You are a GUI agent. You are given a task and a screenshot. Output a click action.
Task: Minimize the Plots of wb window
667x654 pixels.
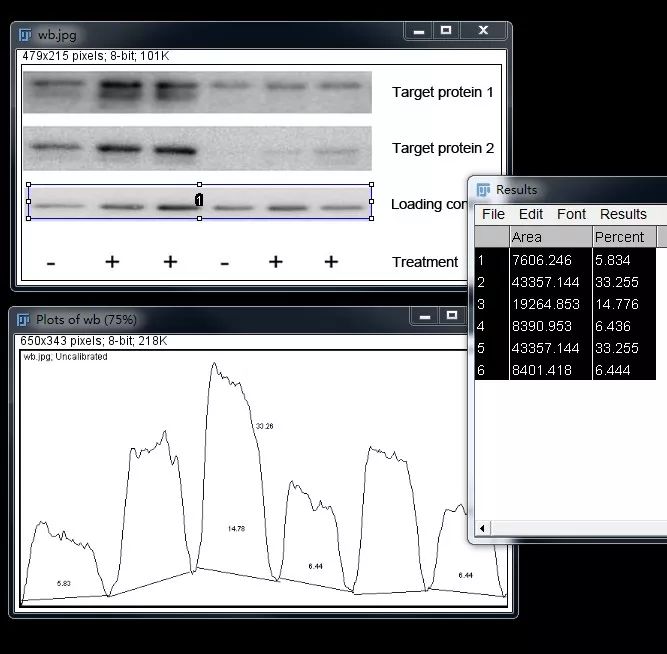click(425, 316)
